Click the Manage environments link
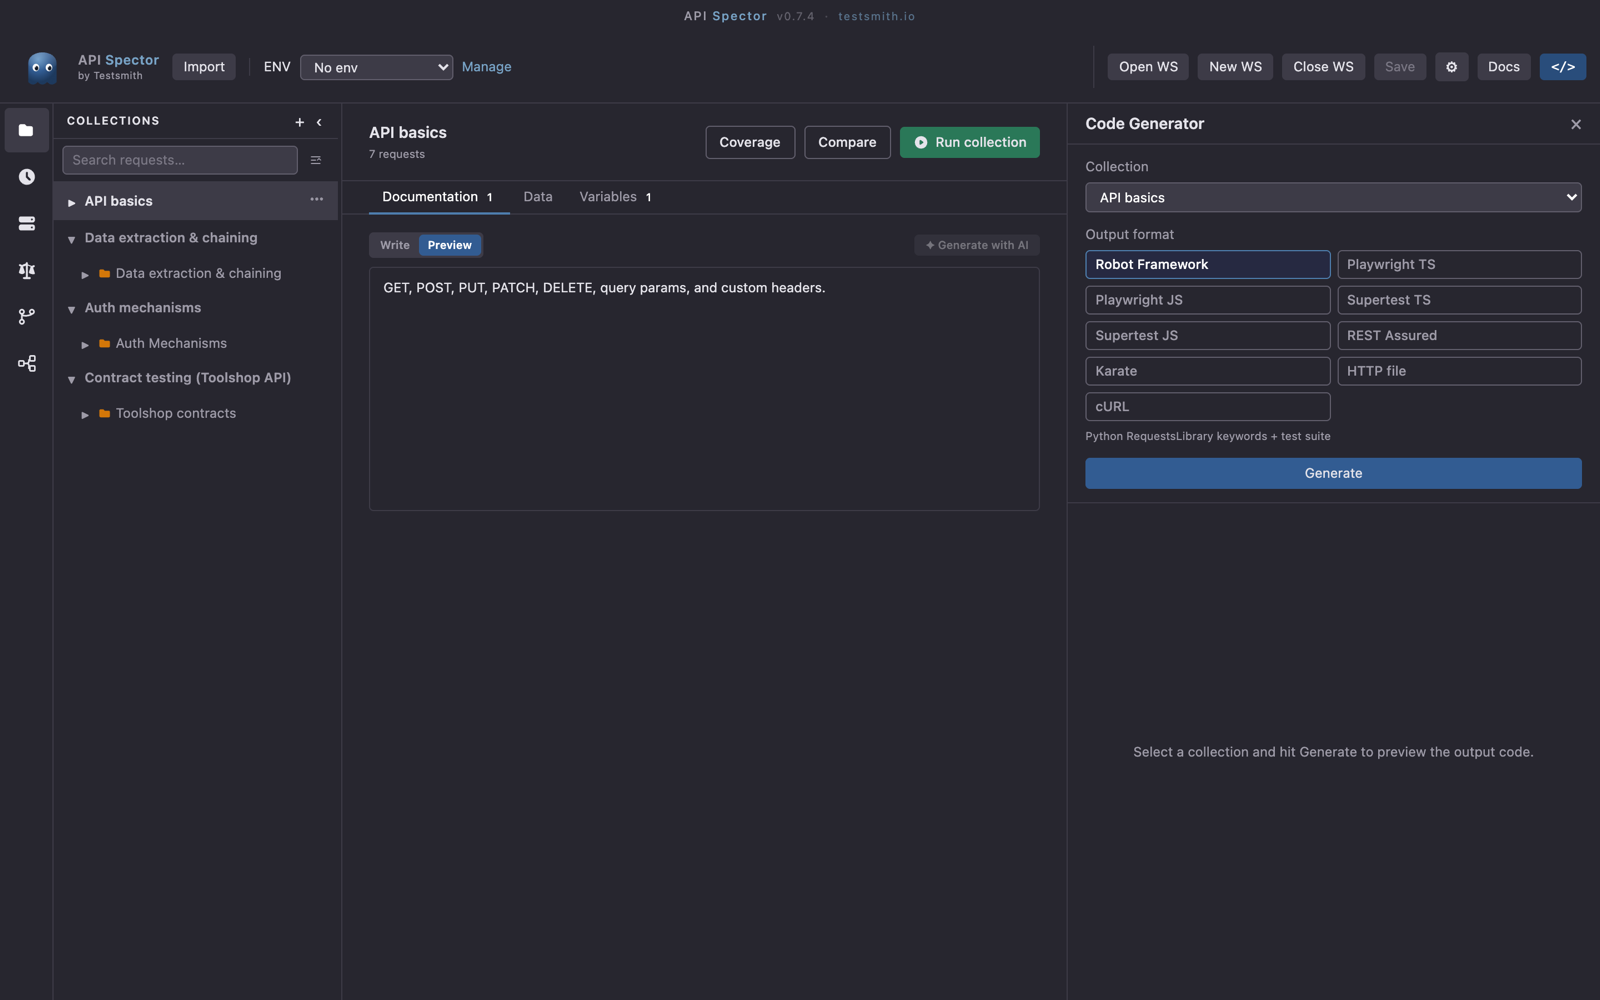This screenshot has width=1600, height=1000. 486,67
